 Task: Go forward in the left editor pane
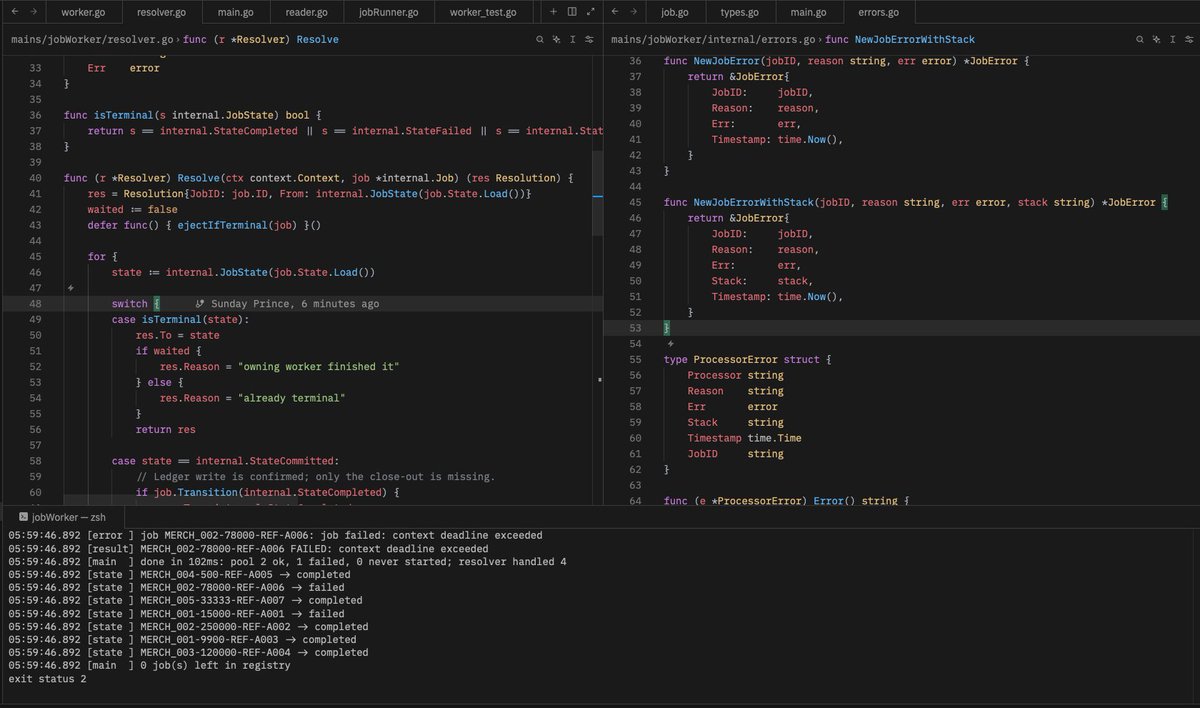click(x=36, y=12)
